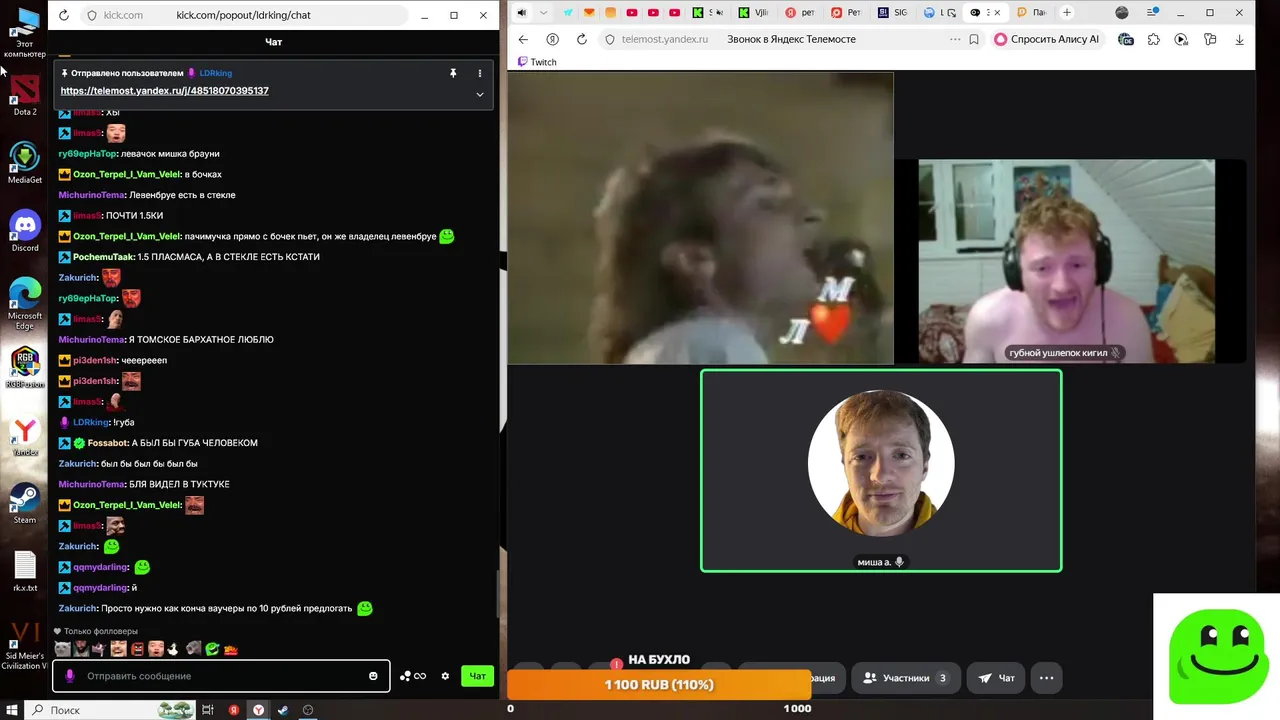
Task: Select message 'Я ТОМСКОЕ БАРХАТНОЕ ЛЮБЛЮ'
Action: [x=201, y=340]
